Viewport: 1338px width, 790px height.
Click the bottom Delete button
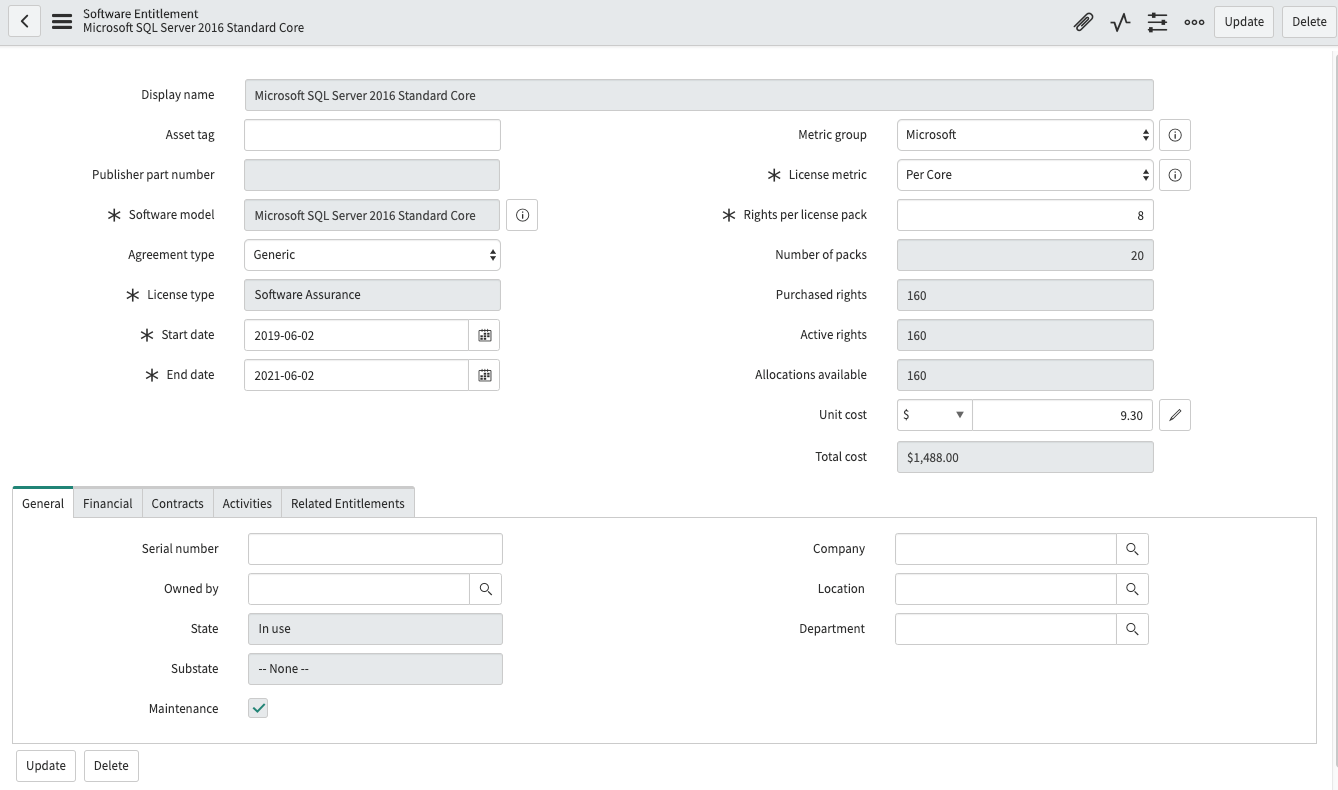[111, 766]
